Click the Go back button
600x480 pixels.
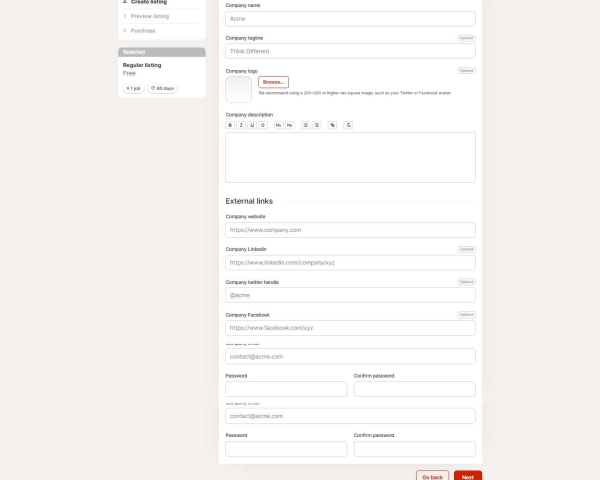click(x=432, y=477)
